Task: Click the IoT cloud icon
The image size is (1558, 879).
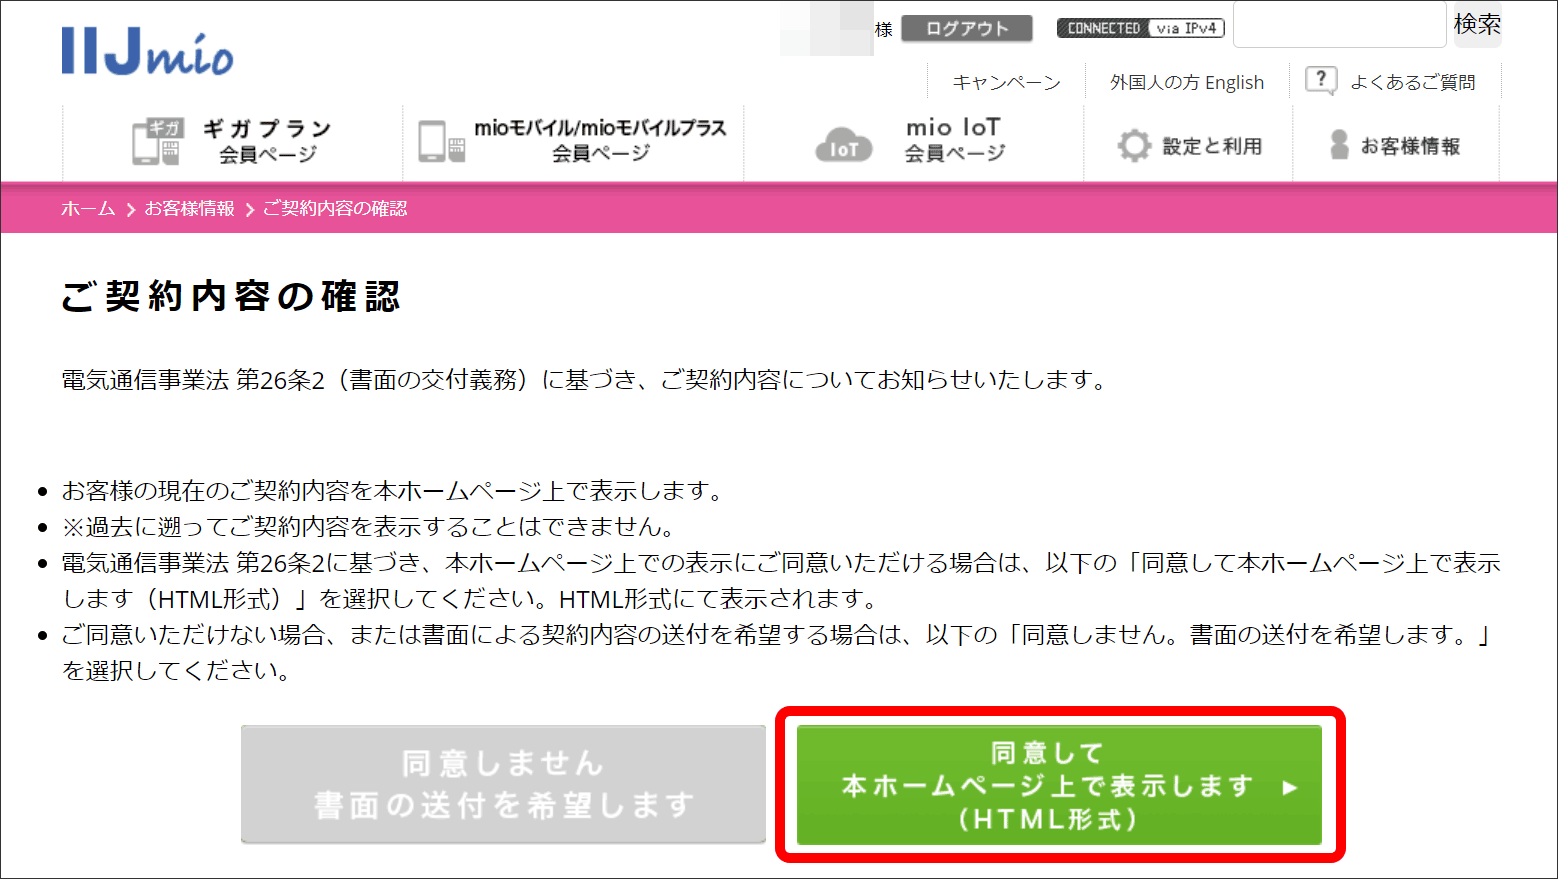Action: pyautogui.click(x=843, y=146)
